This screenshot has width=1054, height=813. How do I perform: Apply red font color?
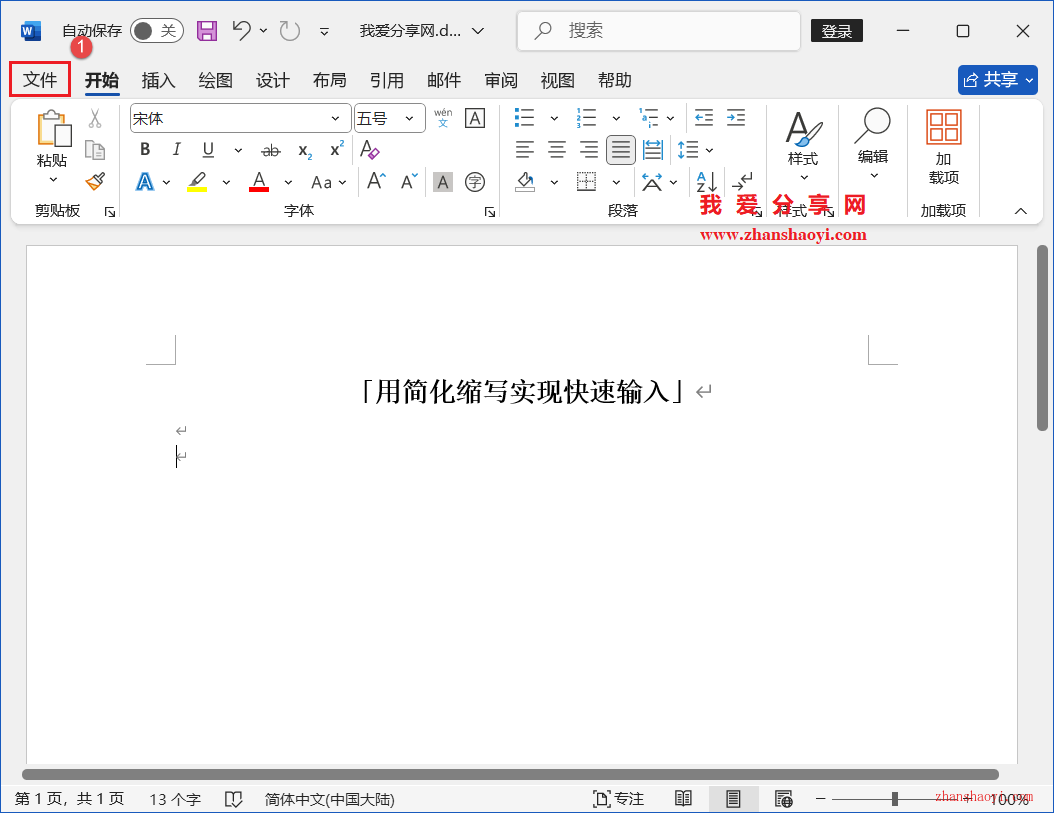(259, 182)
